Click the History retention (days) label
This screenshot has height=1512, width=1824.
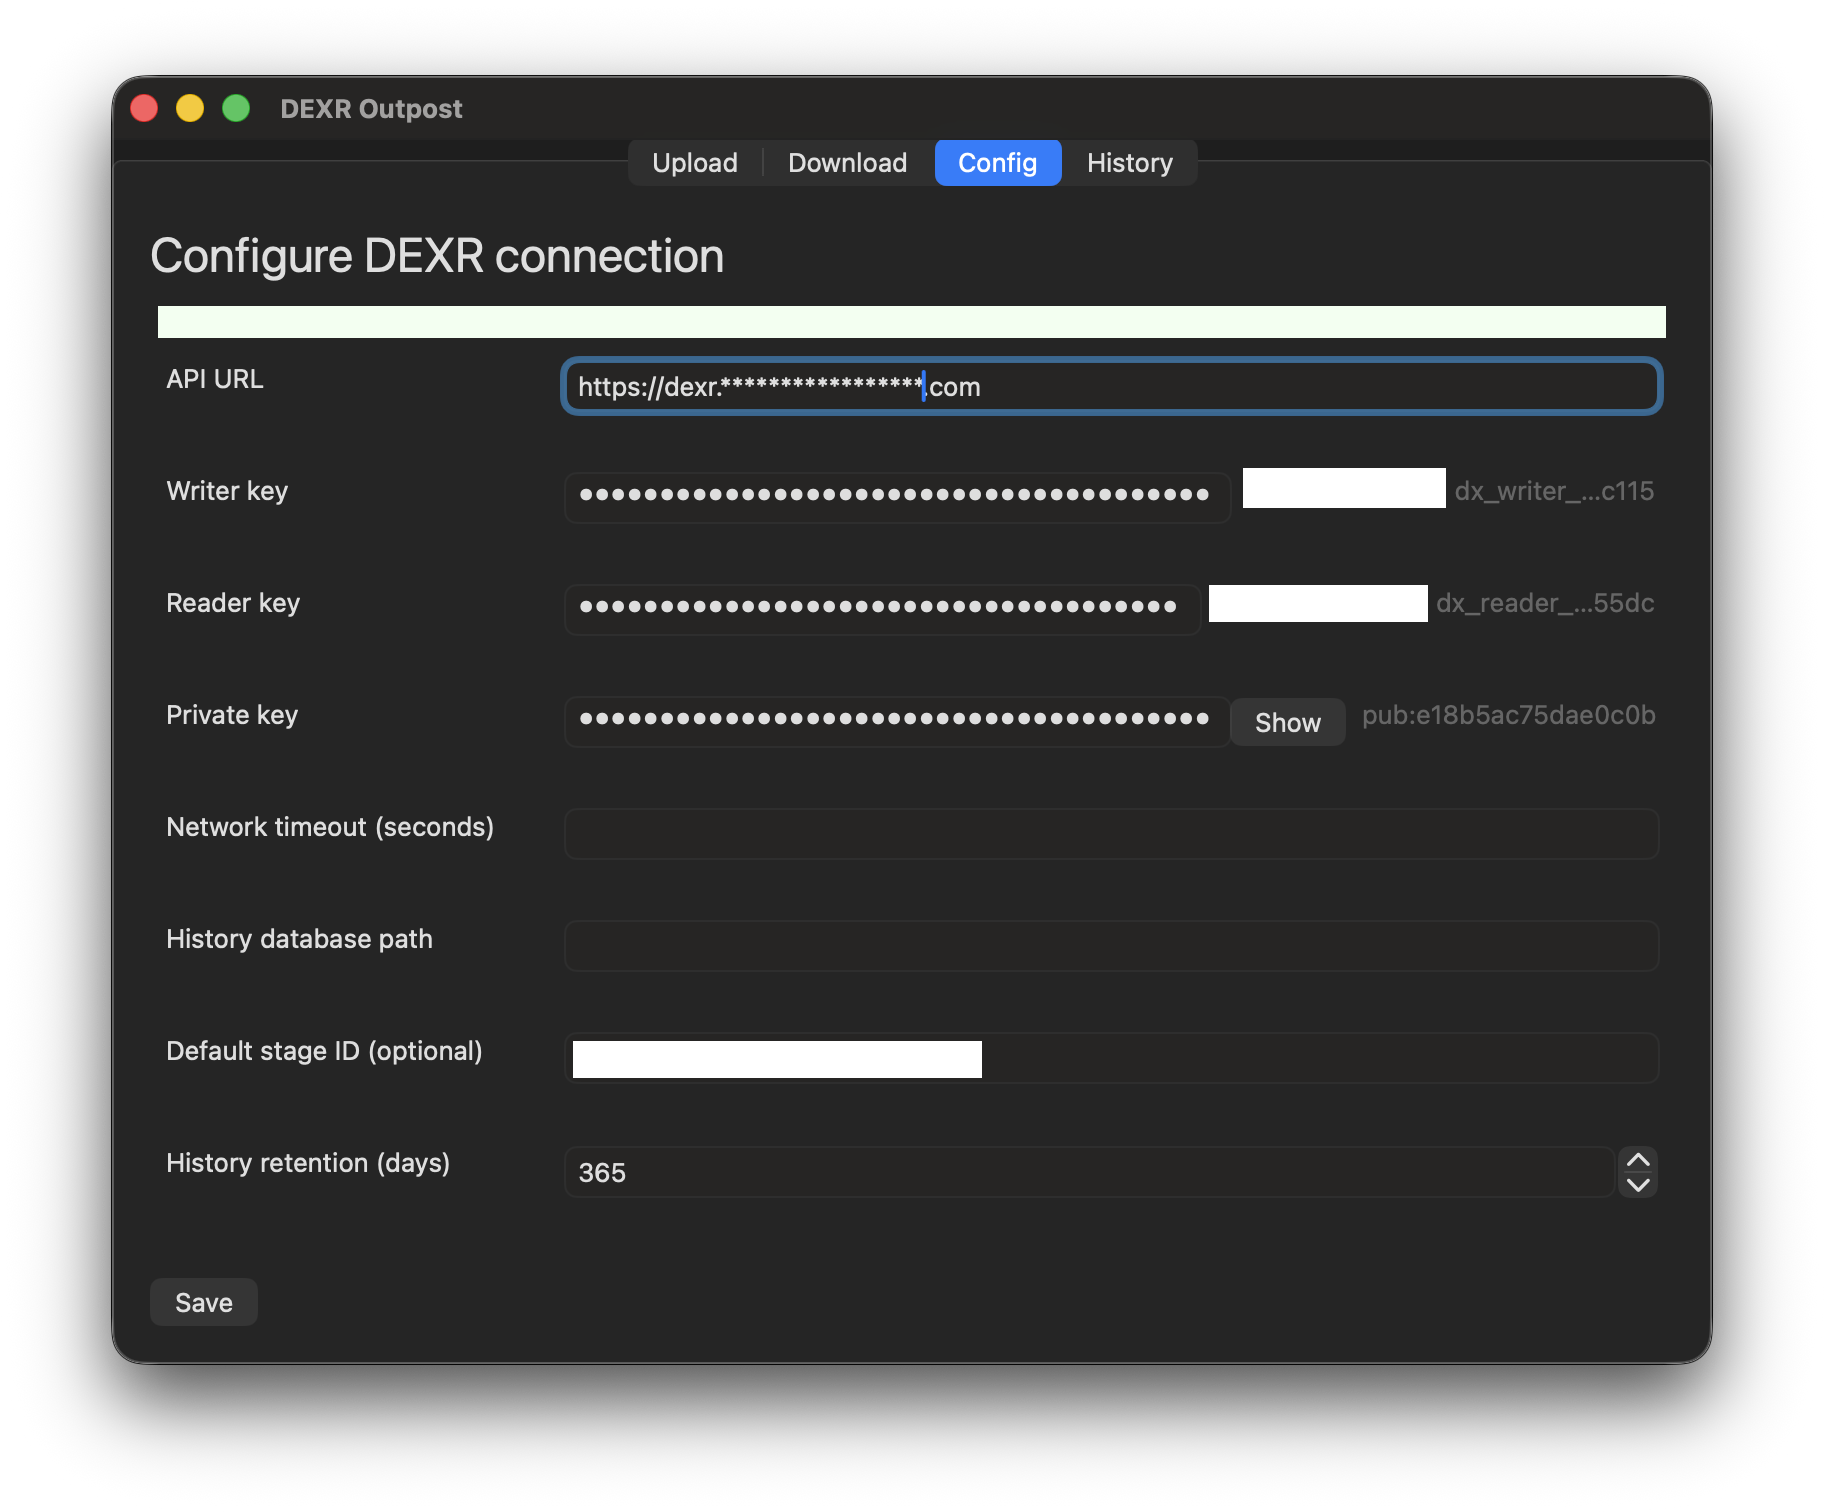pyautogui.click(x=308, y=1163)
